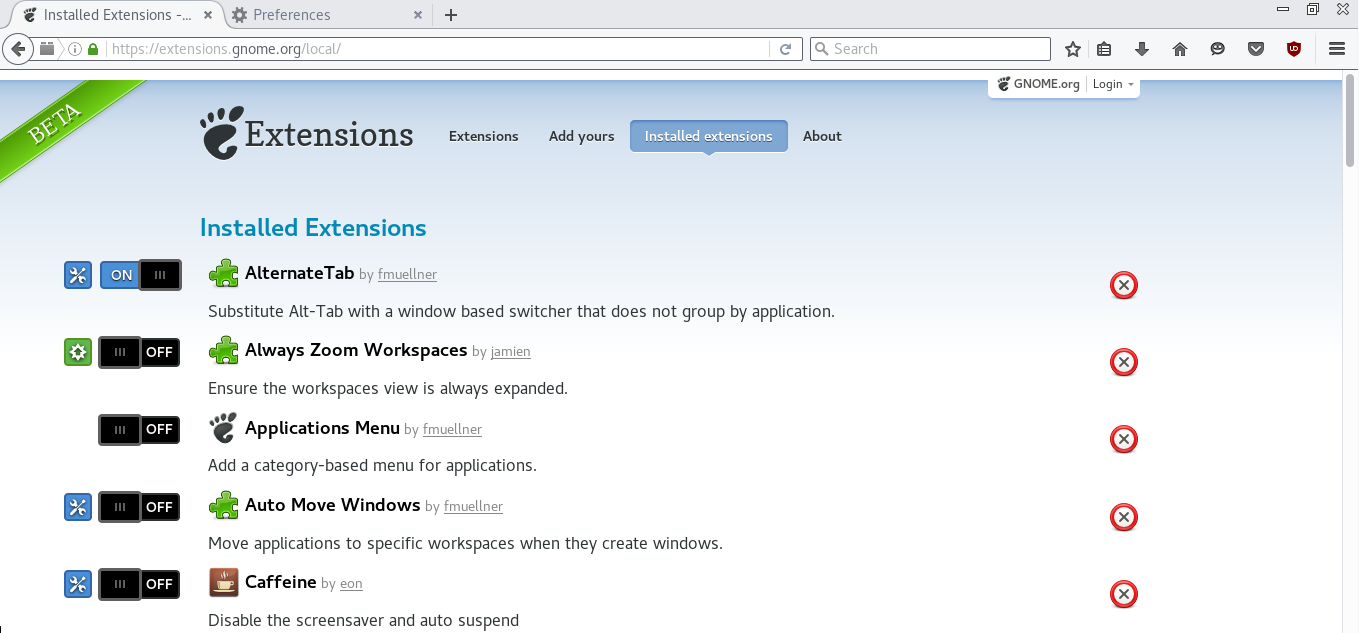Open Auto Move Windows title link
Screen dimensions: 1359x633
[x=333, y=505]
